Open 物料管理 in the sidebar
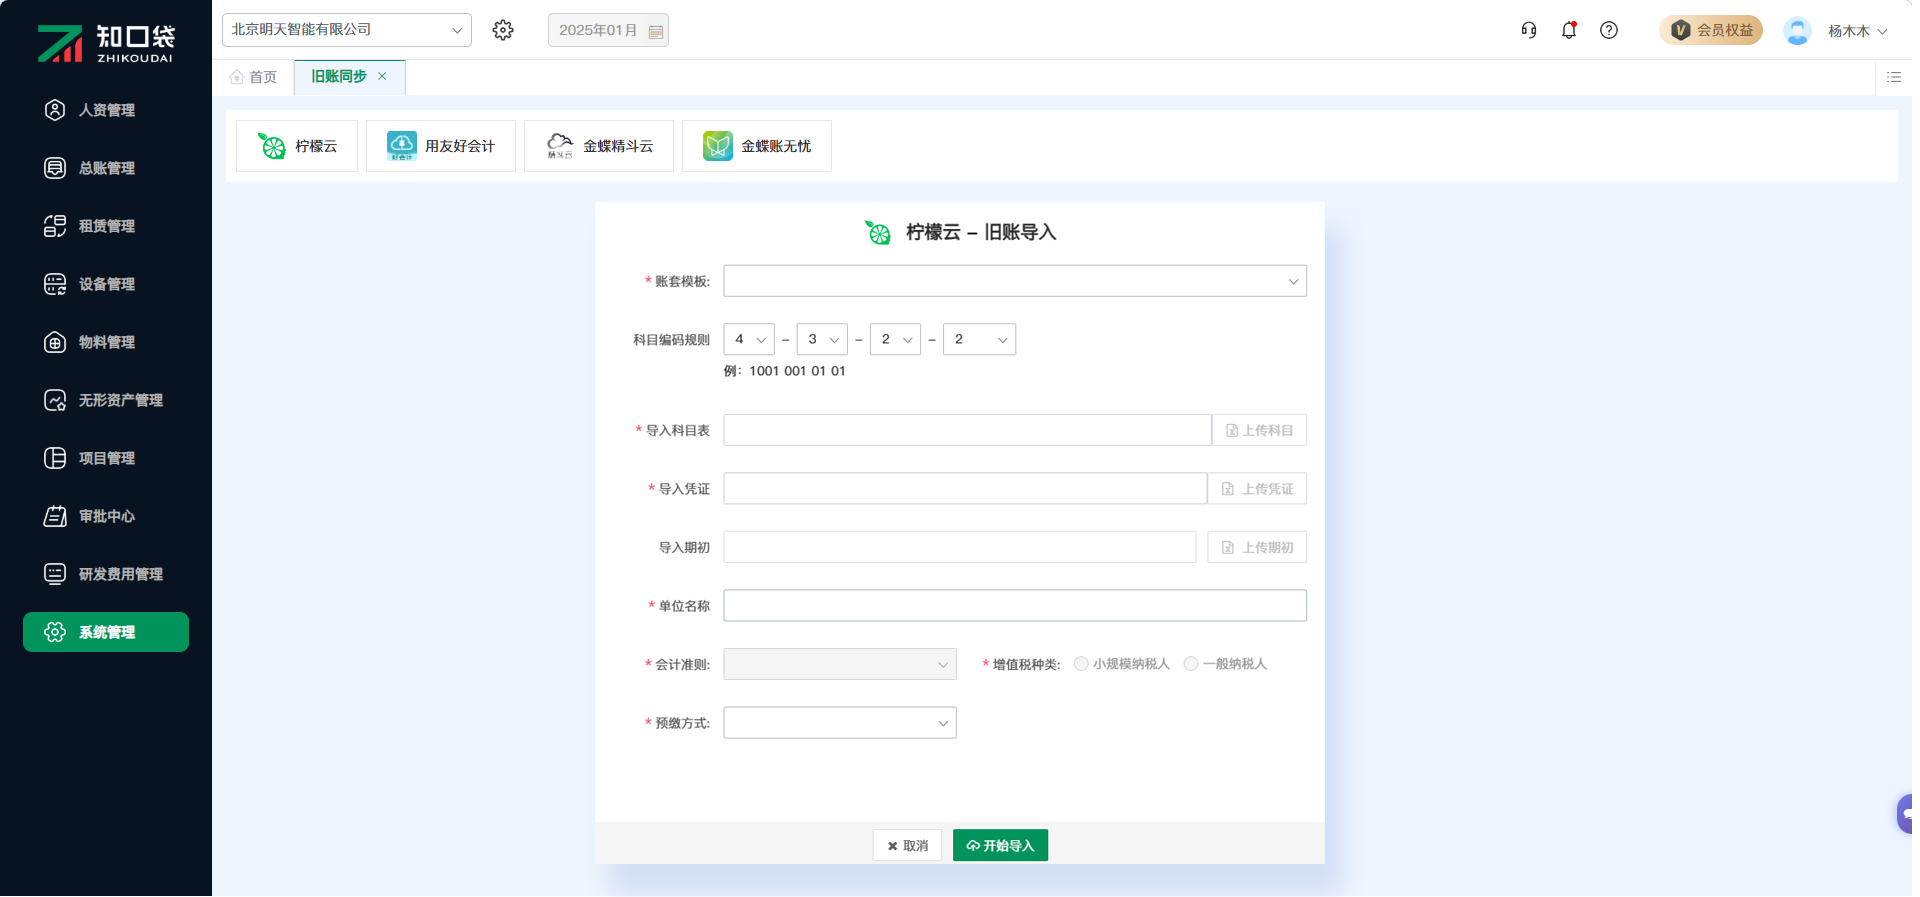The height and width of the screenshot is (897, 1920). (106, 342)
